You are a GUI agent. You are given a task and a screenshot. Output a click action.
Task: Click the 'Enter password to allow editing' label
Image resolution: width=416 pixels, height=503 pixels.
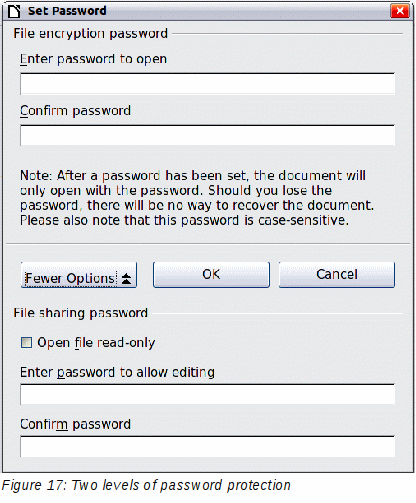coord(117,372)
